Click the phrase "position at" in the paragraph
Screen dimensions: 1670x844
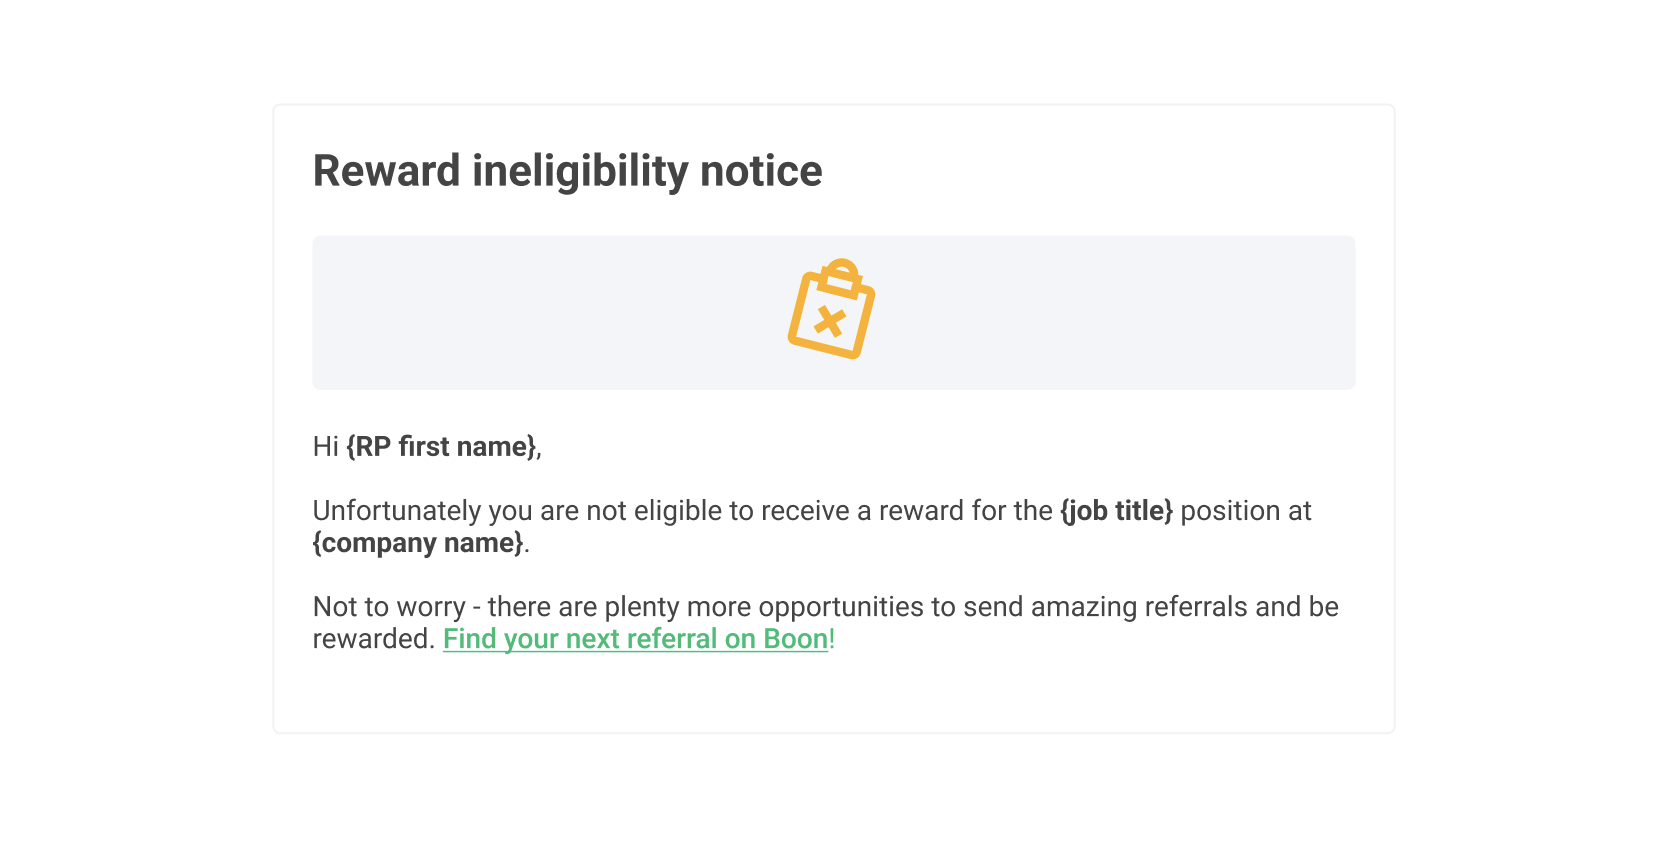point(1246,511)
